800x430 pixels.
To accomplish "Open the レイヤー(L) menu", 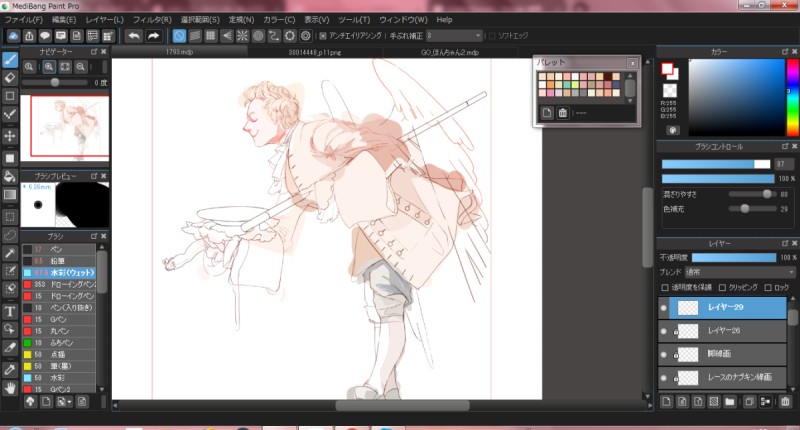I will (x=105, y=19).
